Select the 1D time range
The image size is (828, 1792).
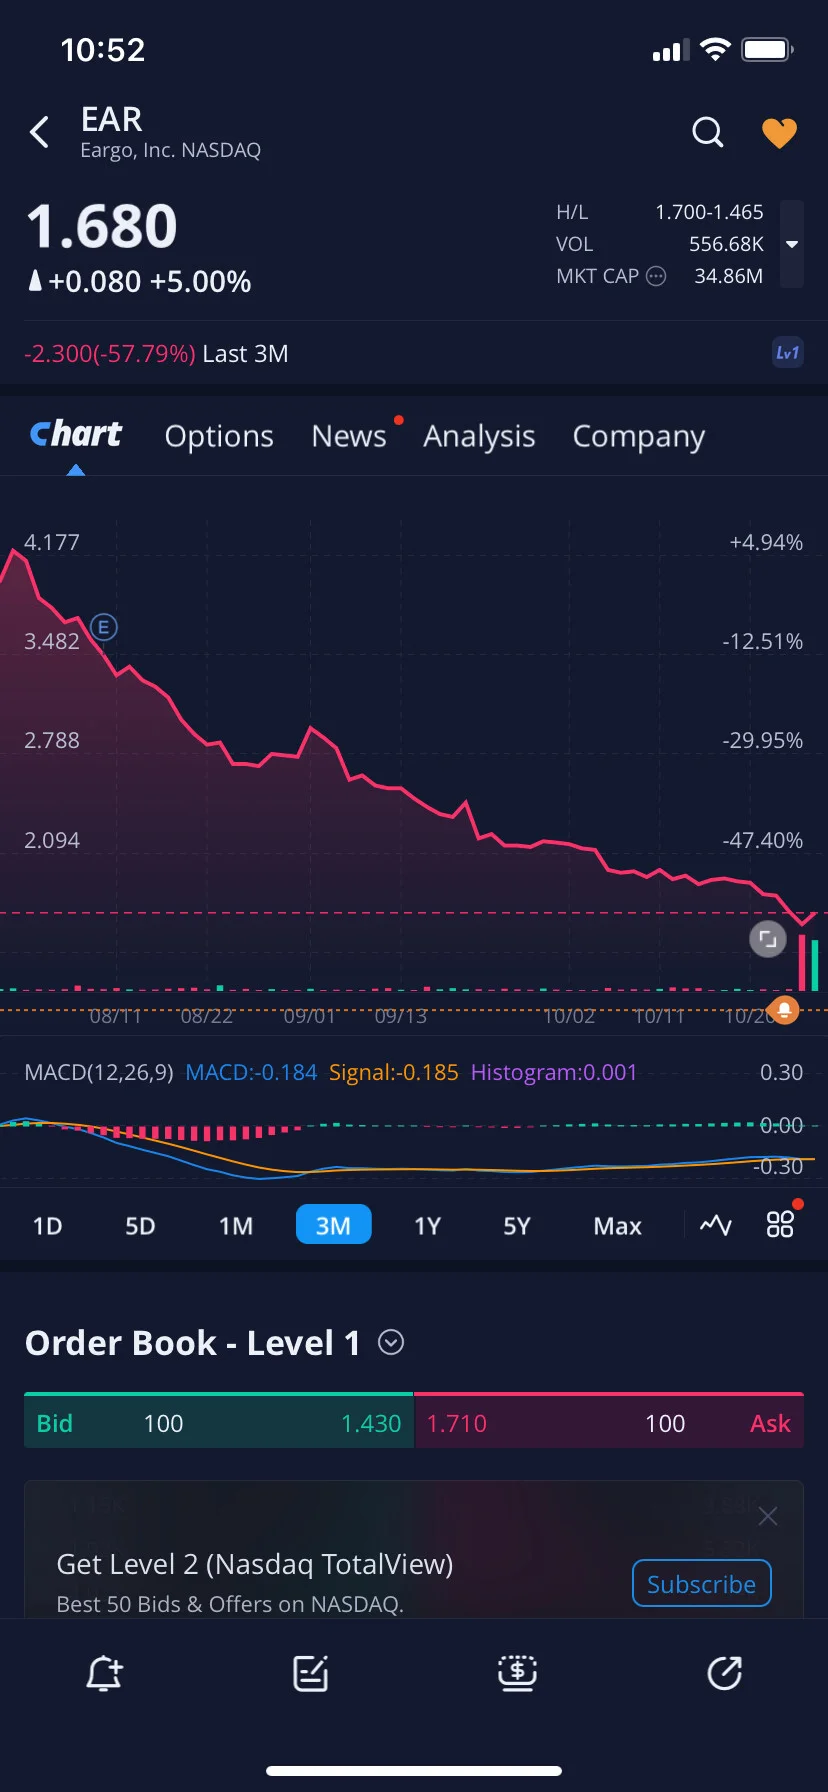tap(47, 1226)
